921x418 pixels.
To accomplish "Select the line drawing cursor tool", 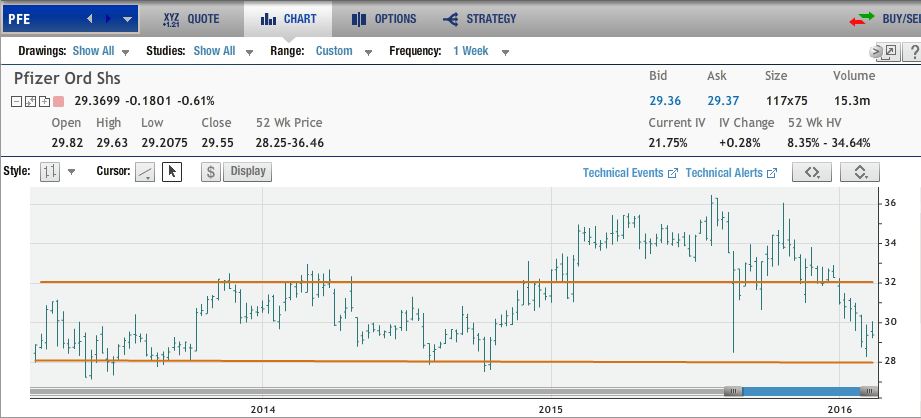I will click(145, 172).
